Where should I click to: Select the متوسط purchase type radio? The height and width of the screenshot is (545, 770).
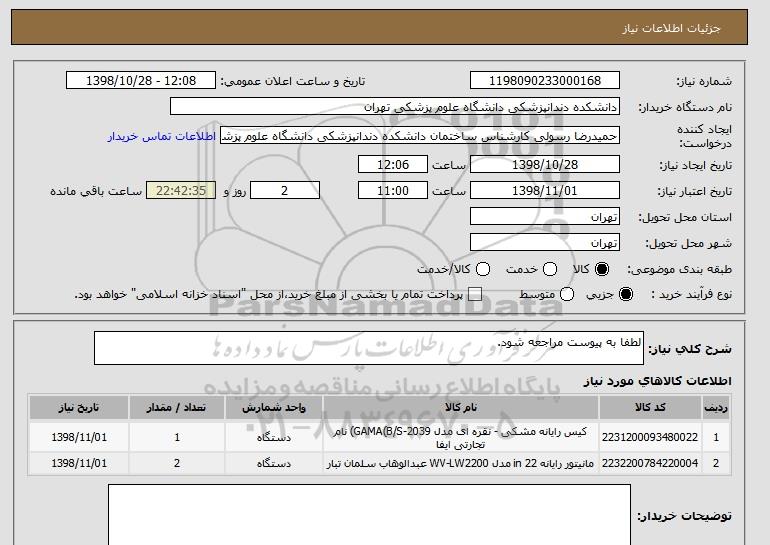pyautogui.click(x=567, y=294)
